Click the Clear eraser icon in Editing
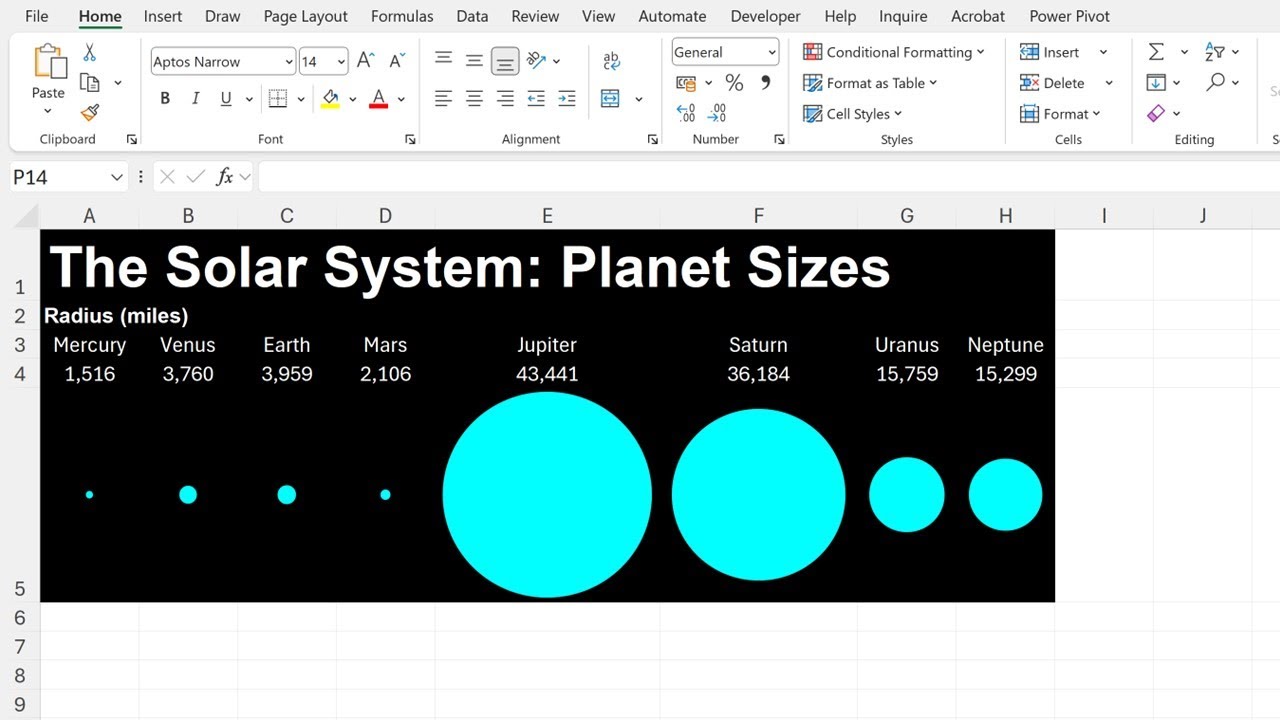The width and height of the screenshot is (1280, 720). (x=1156, y=113)
